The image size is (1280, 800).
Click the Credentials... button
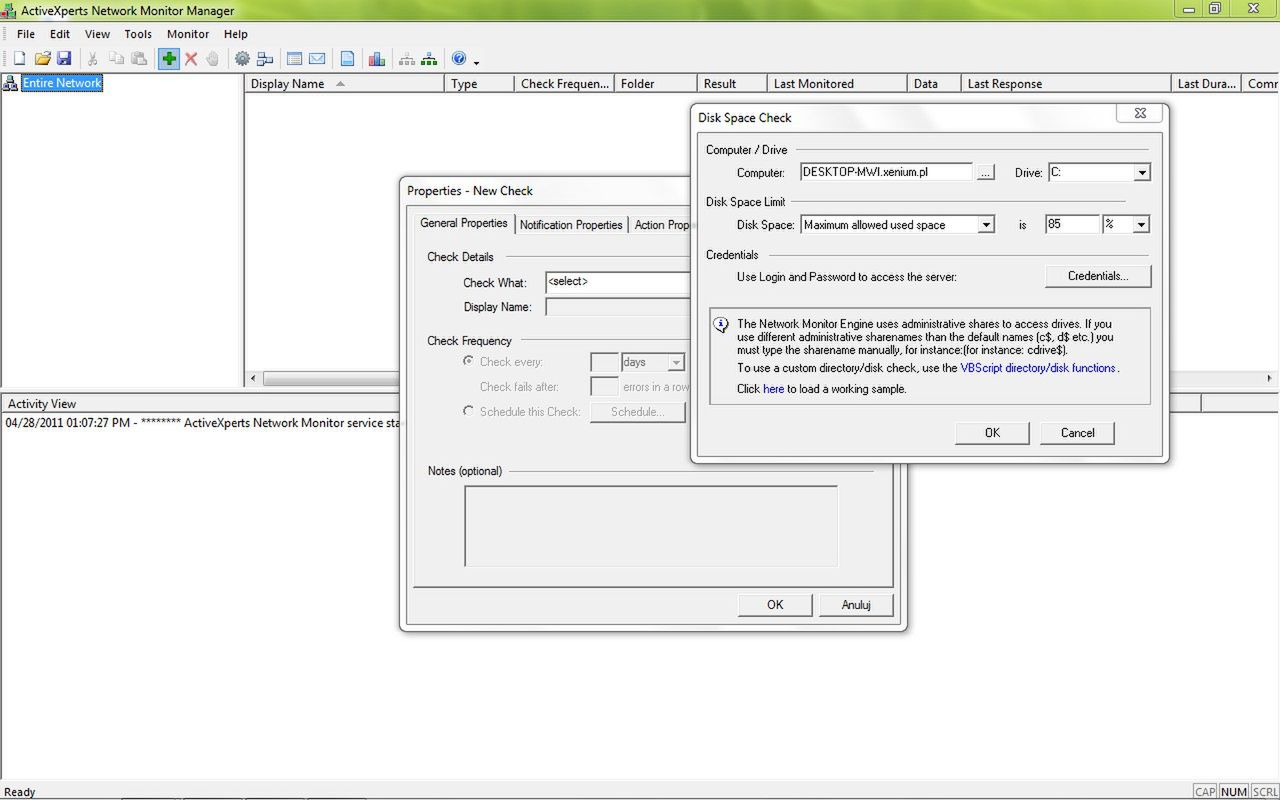click(1098, 276)
